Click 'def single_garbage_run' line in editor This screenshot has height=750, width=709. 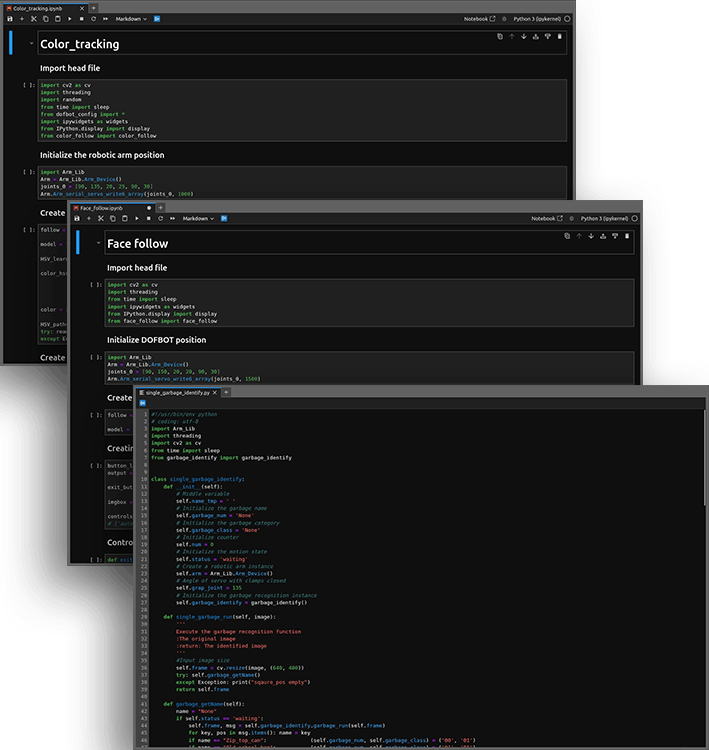[x=219, y=617]
